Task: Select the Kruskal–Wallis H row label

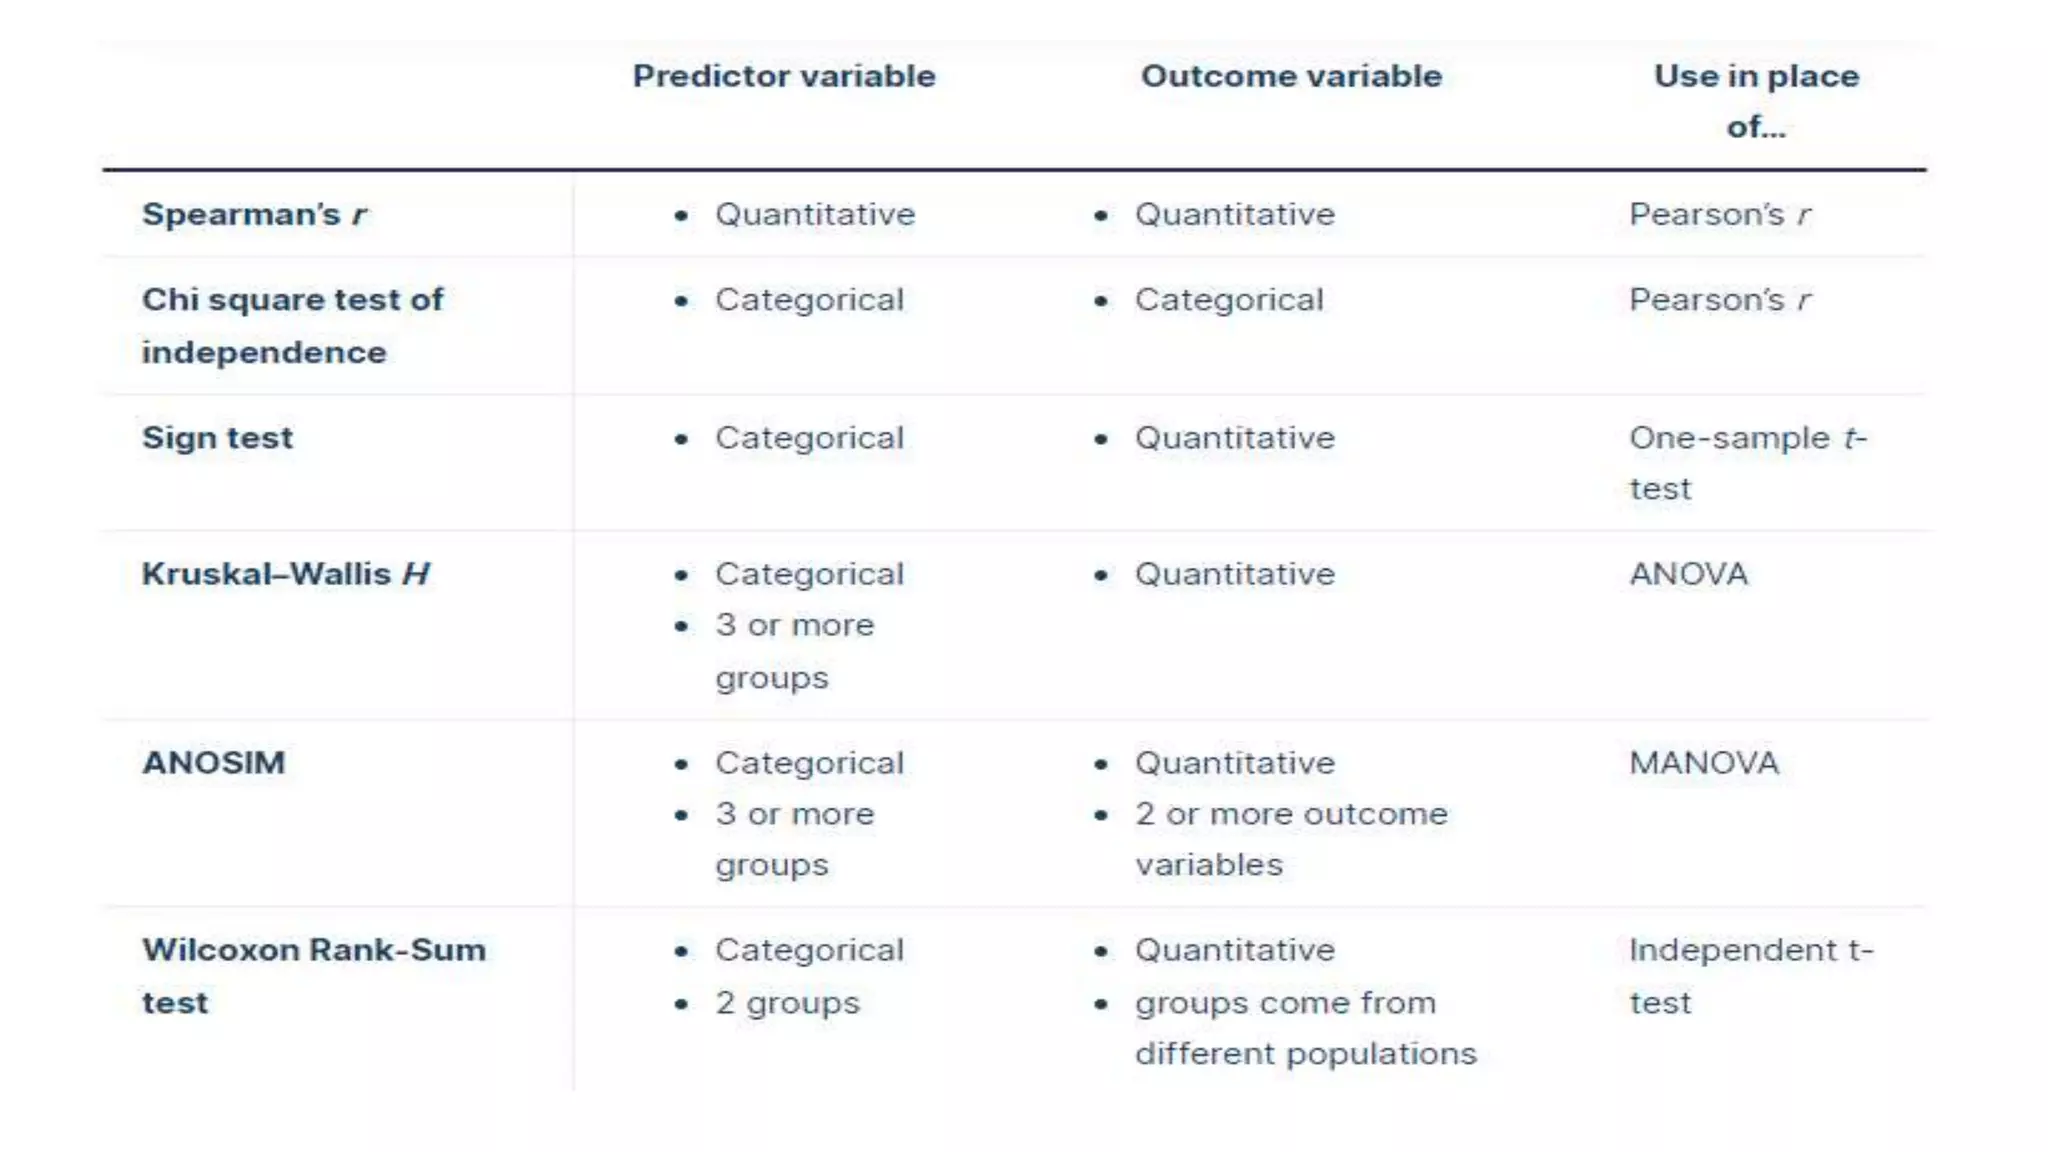Action: 285,574
